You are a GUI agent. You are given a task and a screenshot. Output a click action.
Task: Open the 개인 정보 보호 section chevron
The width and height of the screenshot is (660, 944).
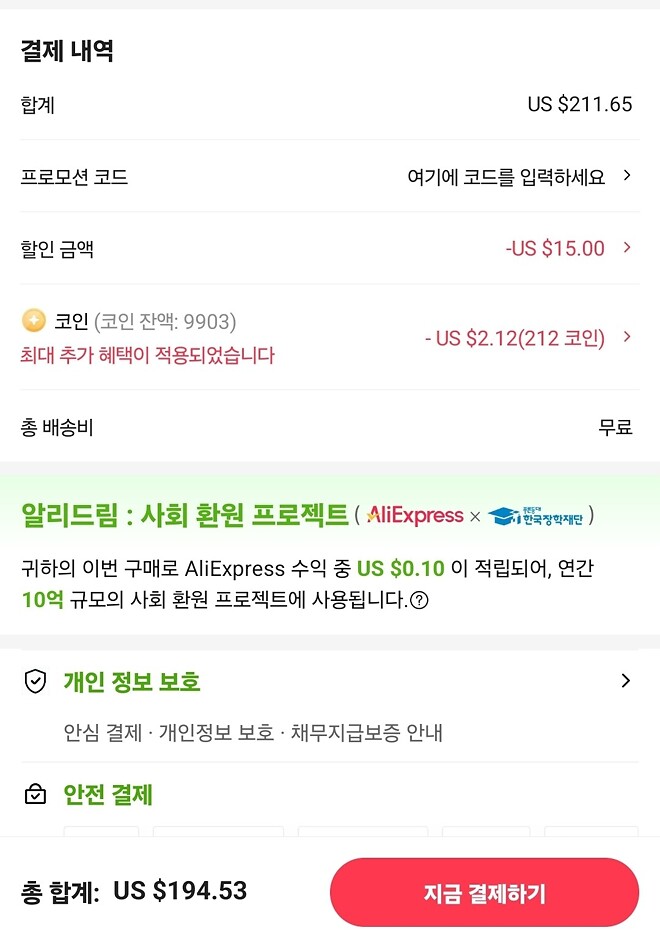[627, 680]
